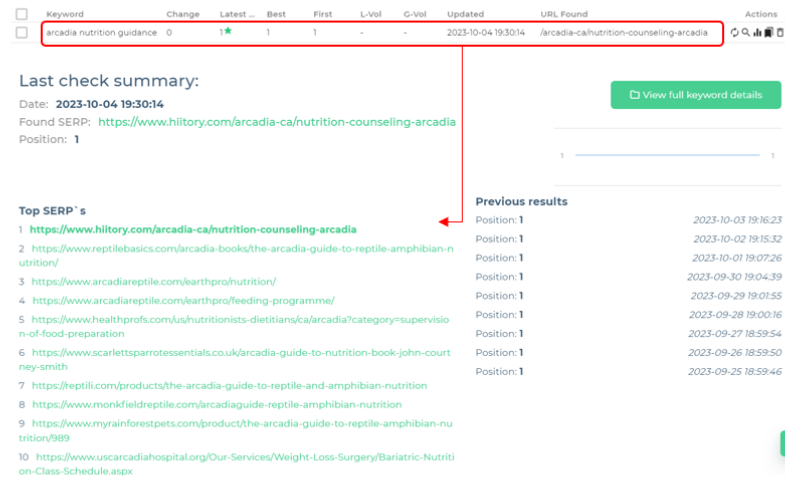The height and width of the screenshot is (482, 785).
Task: Sort by the Change column header
Action: 183,14
